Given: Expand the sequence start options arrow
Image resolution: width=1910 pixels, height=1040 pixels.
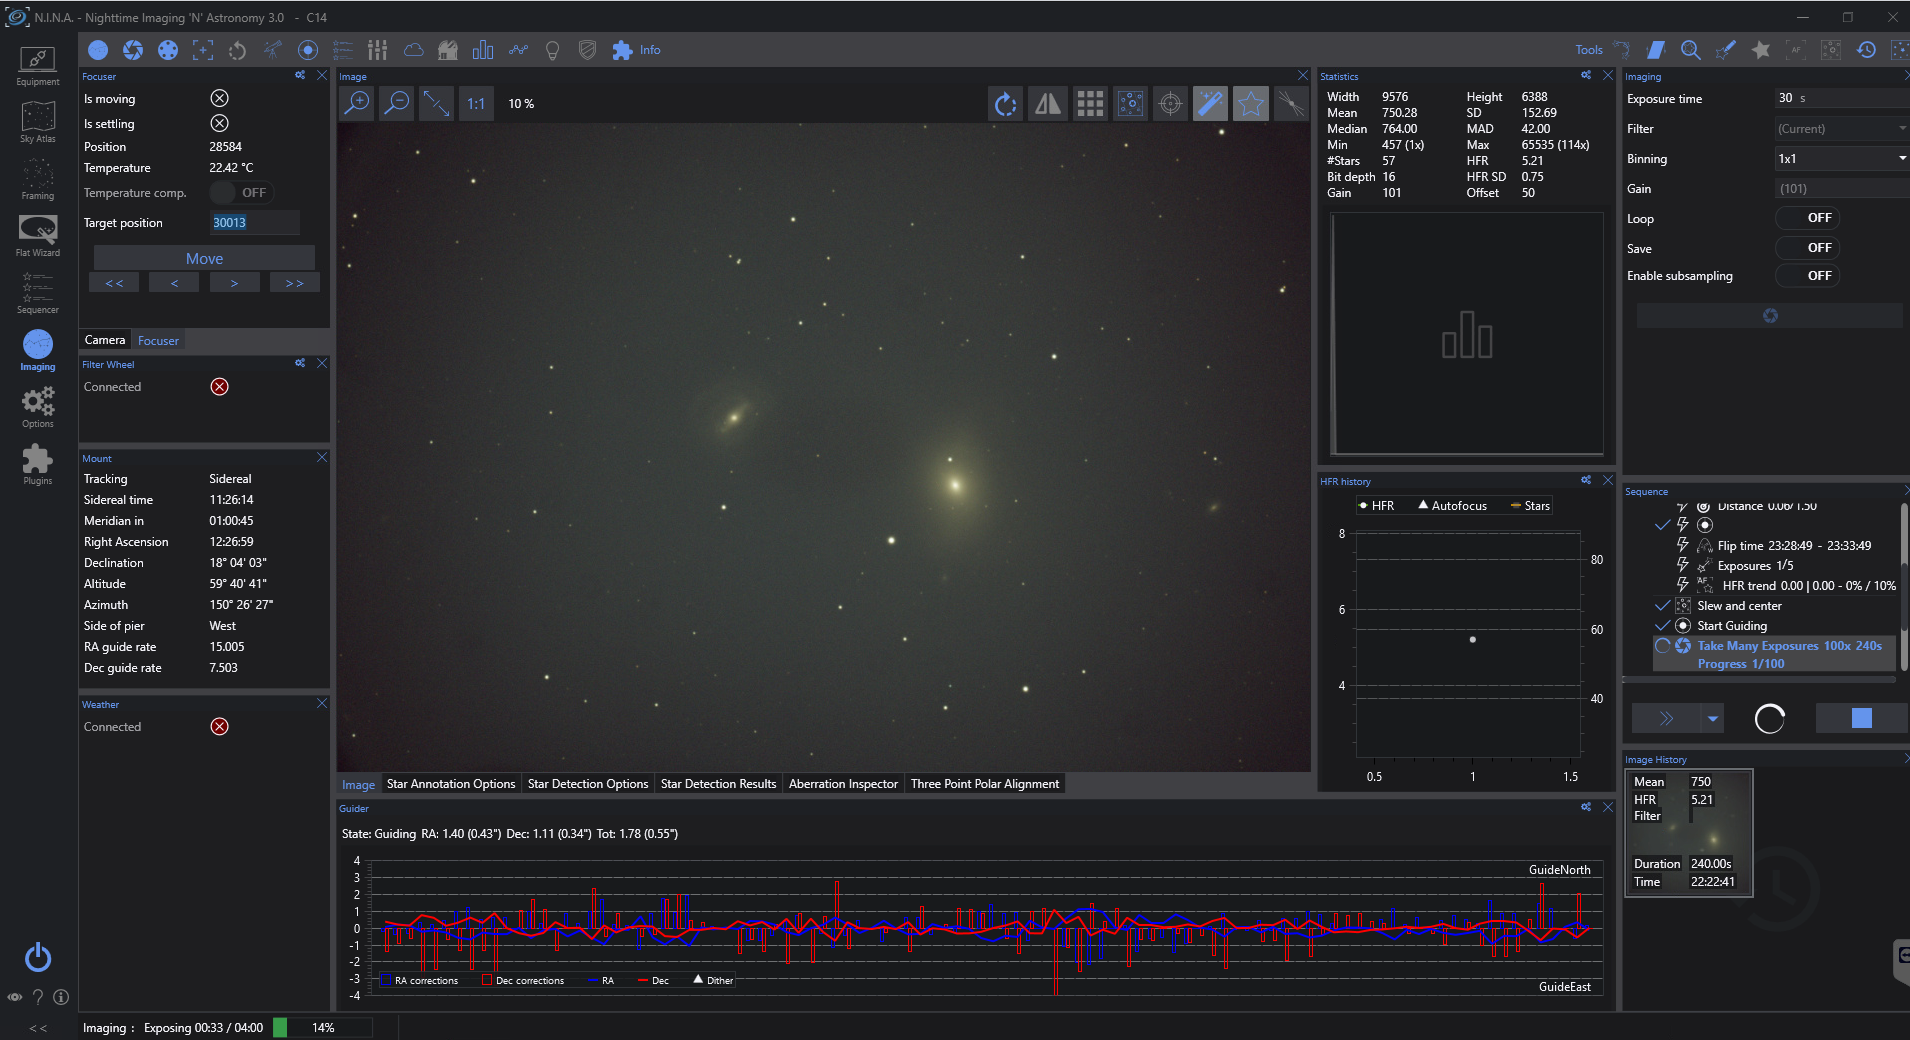Looking at the screenshot, I should [1713, 718].
